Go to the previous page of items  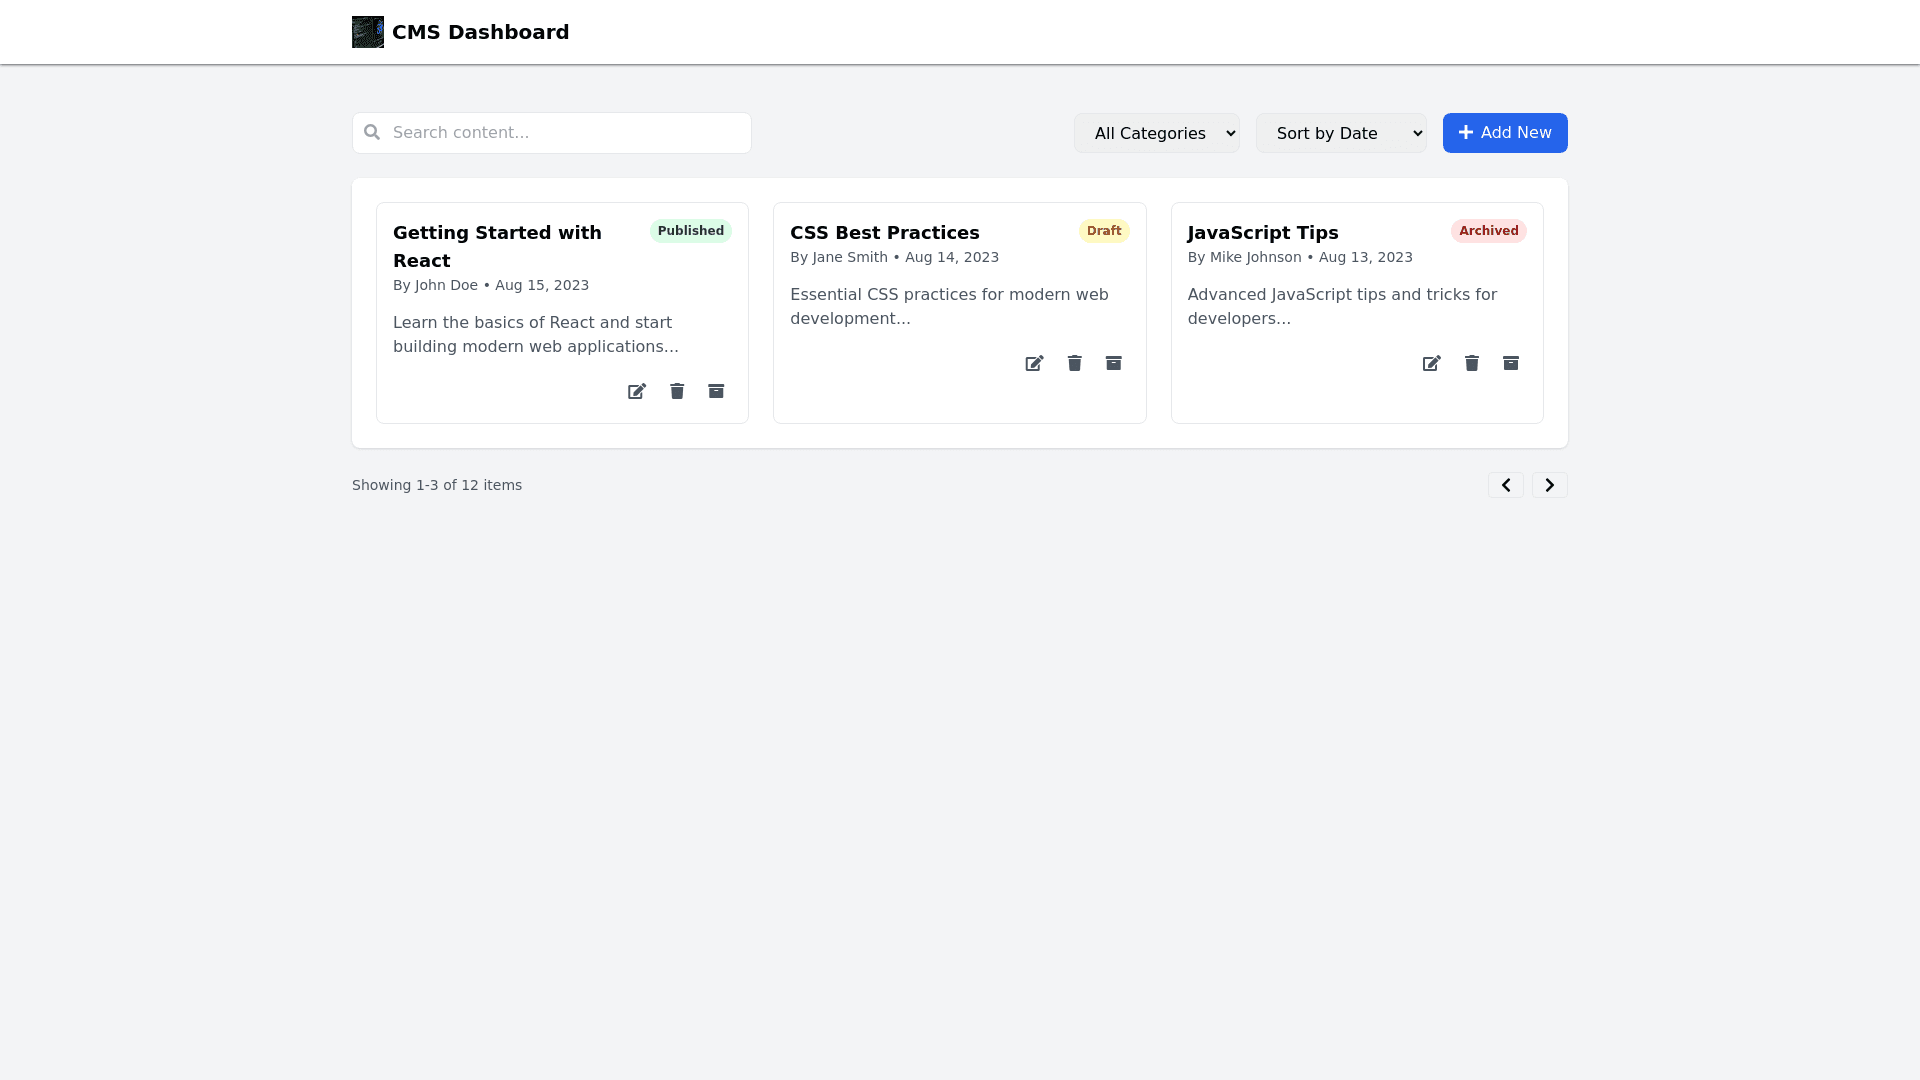tap(1505, 485)
